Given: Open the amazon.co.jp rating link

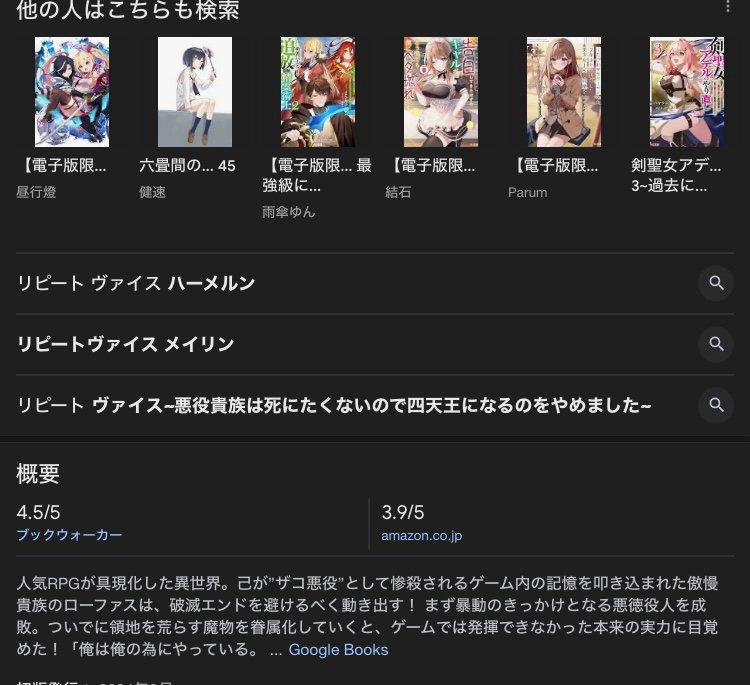Looking at the screenshot, I should tap(421, 535).
